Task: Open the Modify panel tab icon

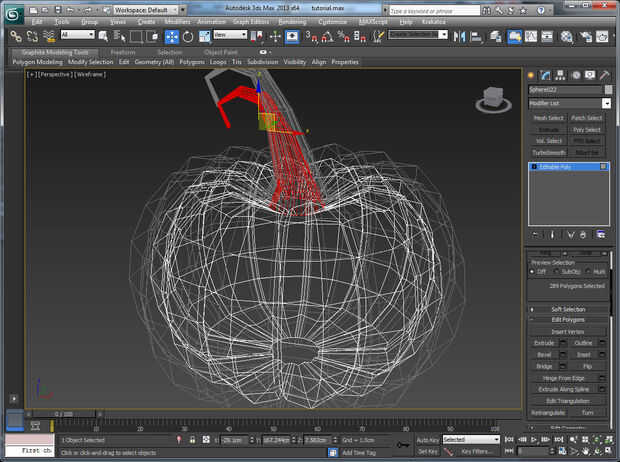Action: click(x=546, y=75)
